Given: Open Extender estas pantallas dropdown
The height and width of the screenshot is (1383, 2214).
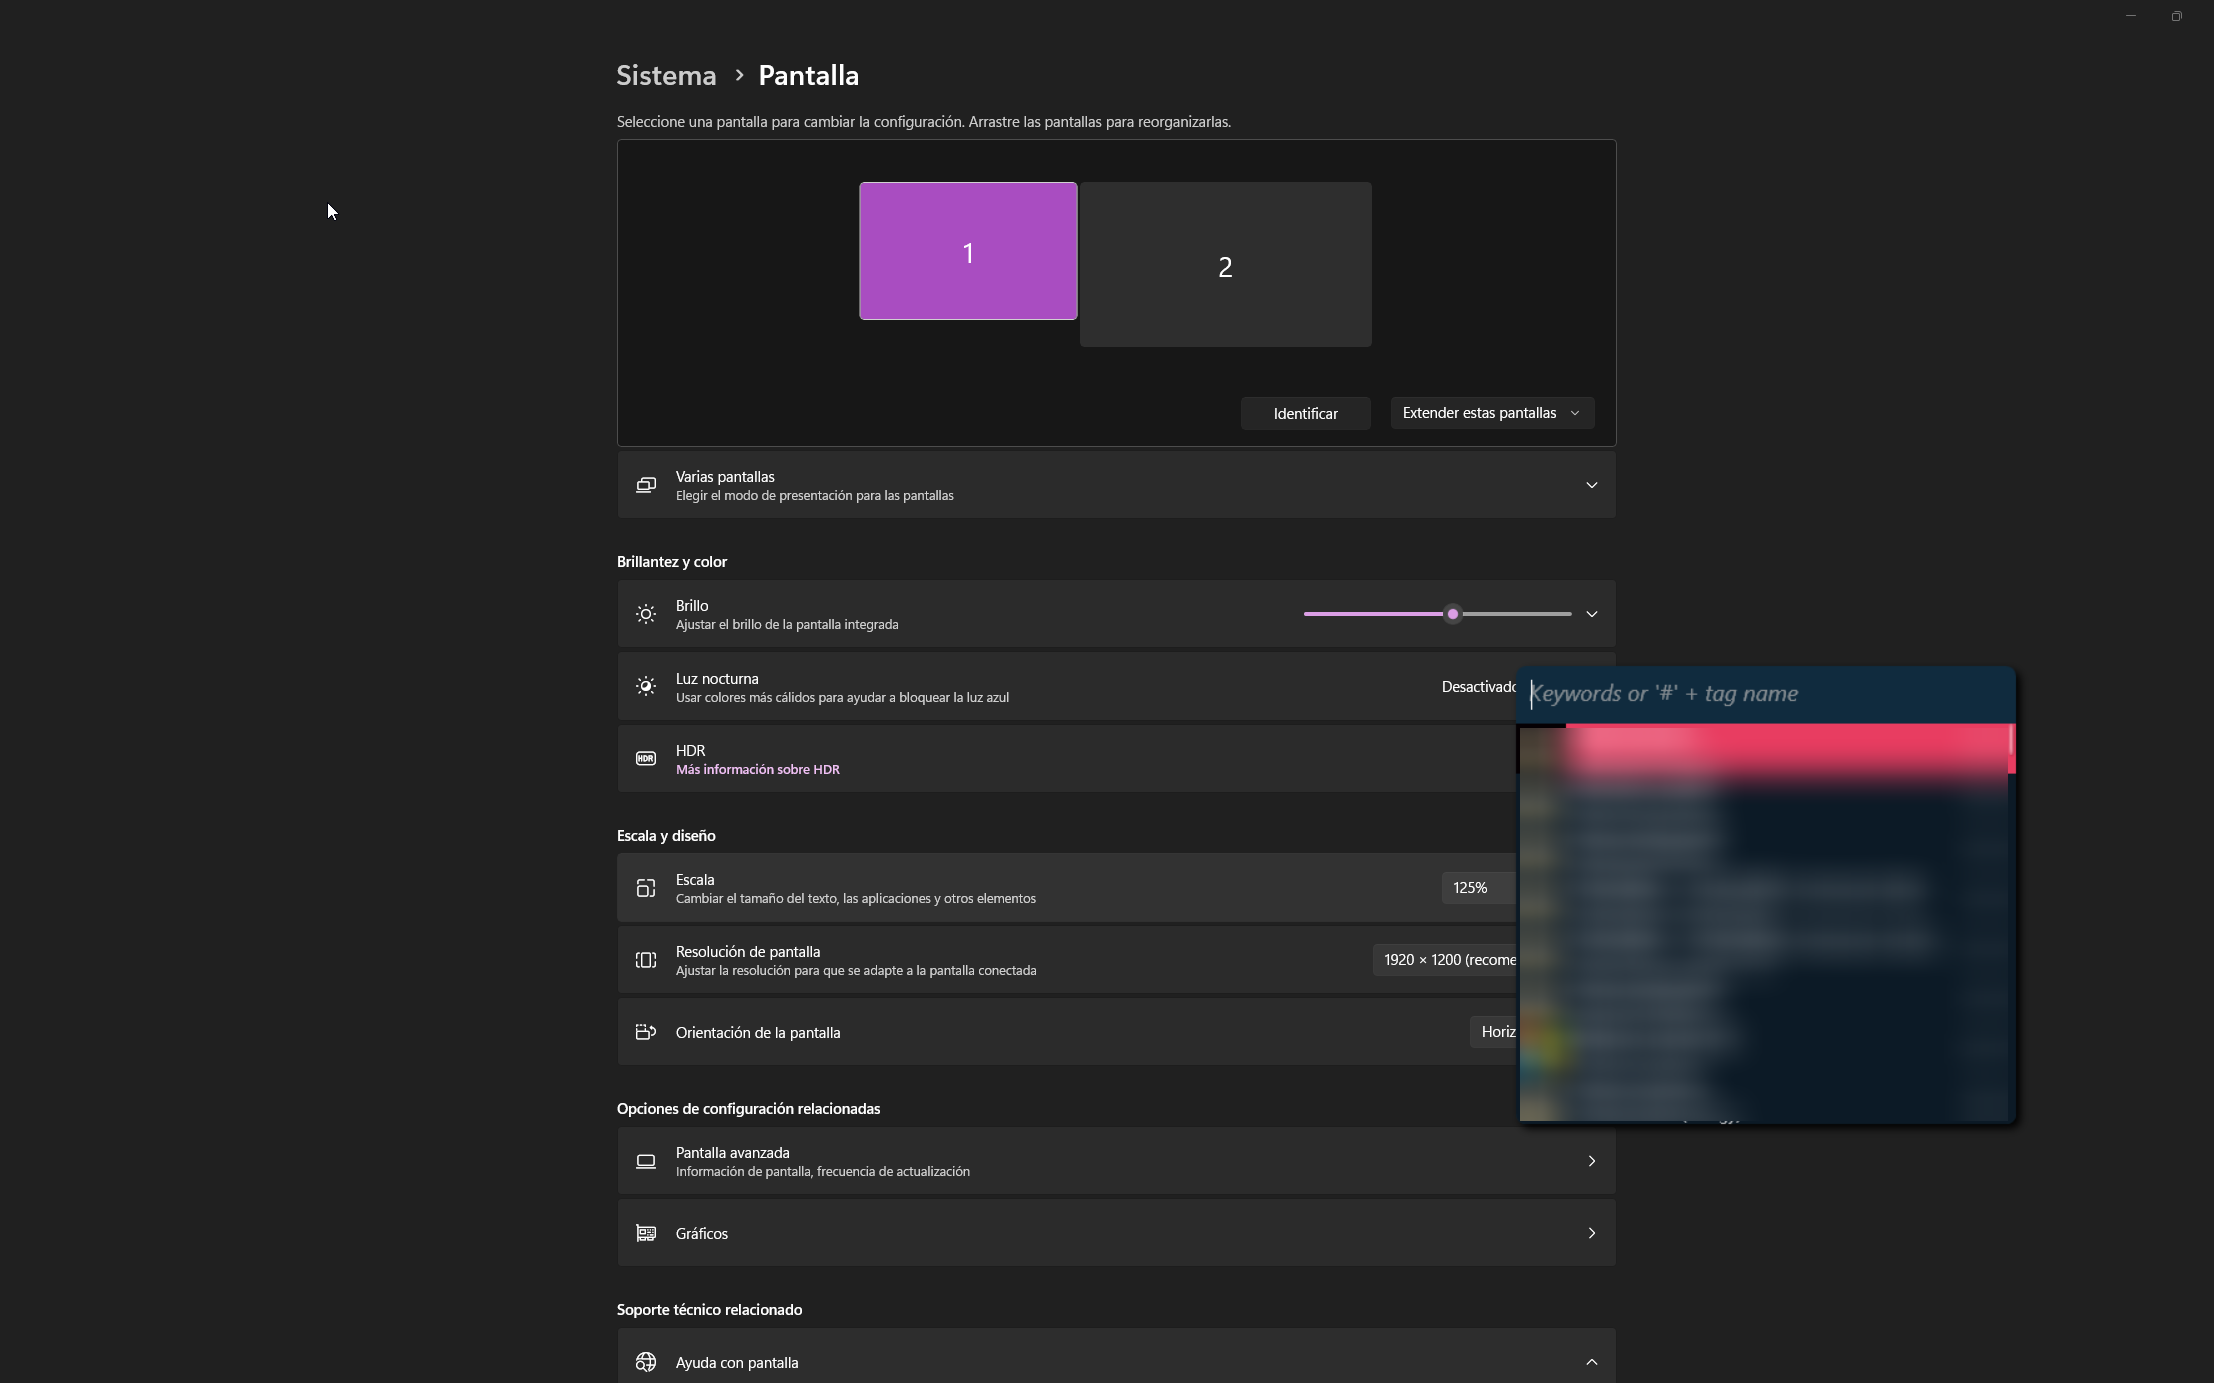Looking at the screenshot, I should [x=1491, y=413].
